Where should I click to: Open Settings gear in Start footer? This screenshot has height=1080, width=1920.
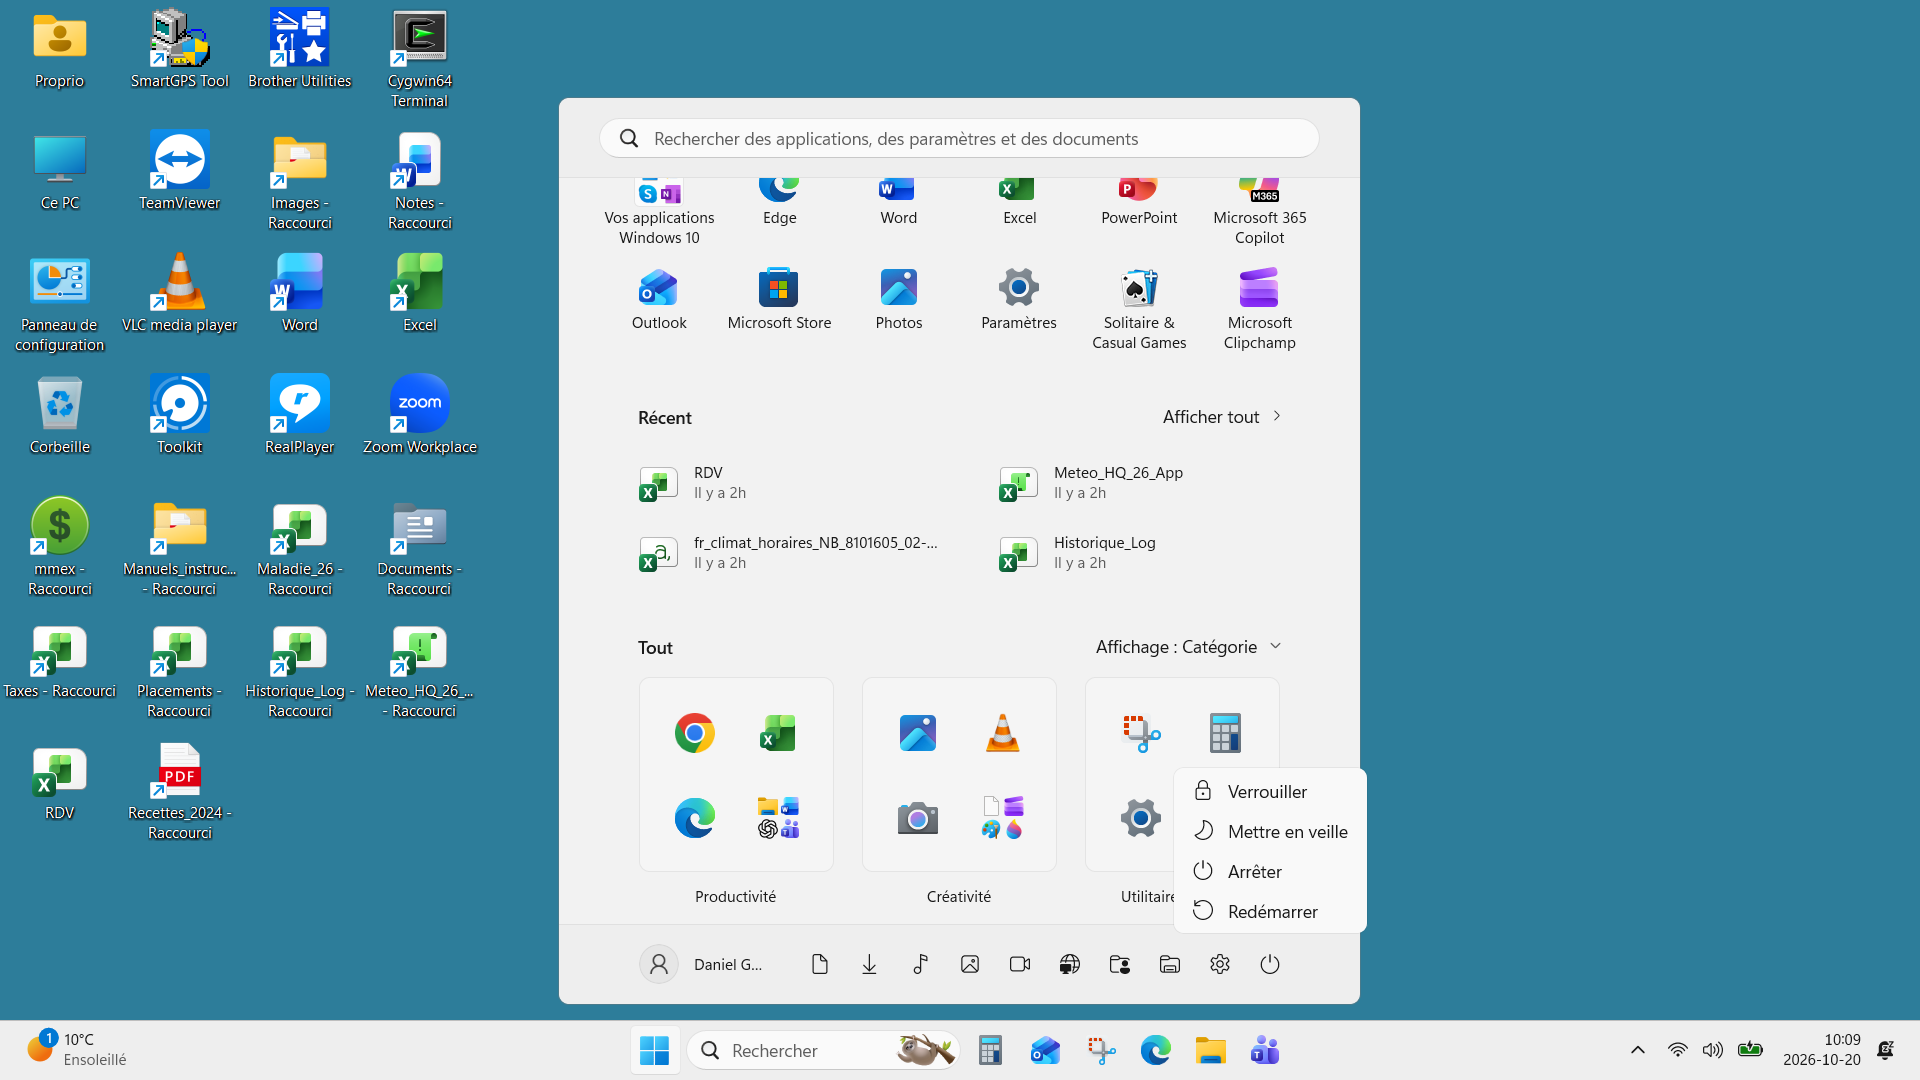(x=1219, y=964)
